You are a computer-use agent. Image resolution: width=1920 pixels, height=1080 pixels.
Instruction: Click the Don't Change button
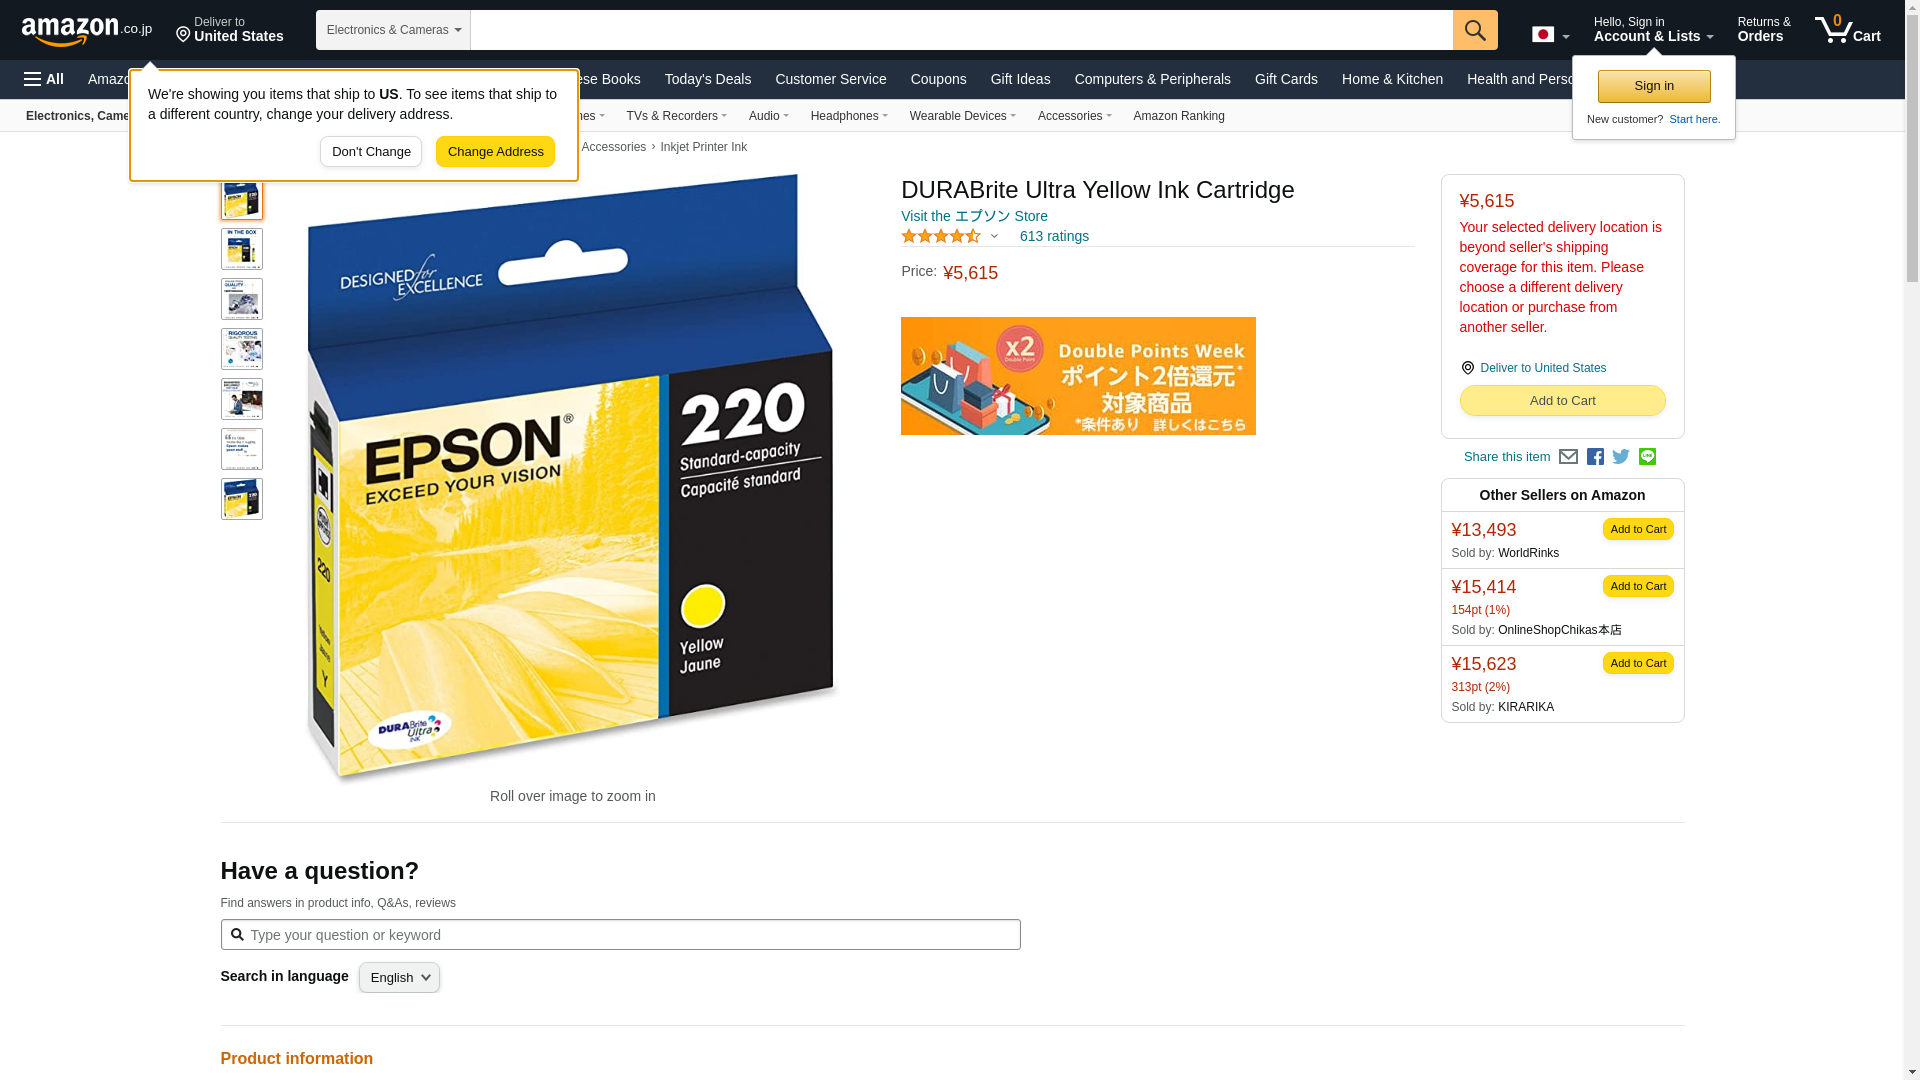tap(371, 152)
